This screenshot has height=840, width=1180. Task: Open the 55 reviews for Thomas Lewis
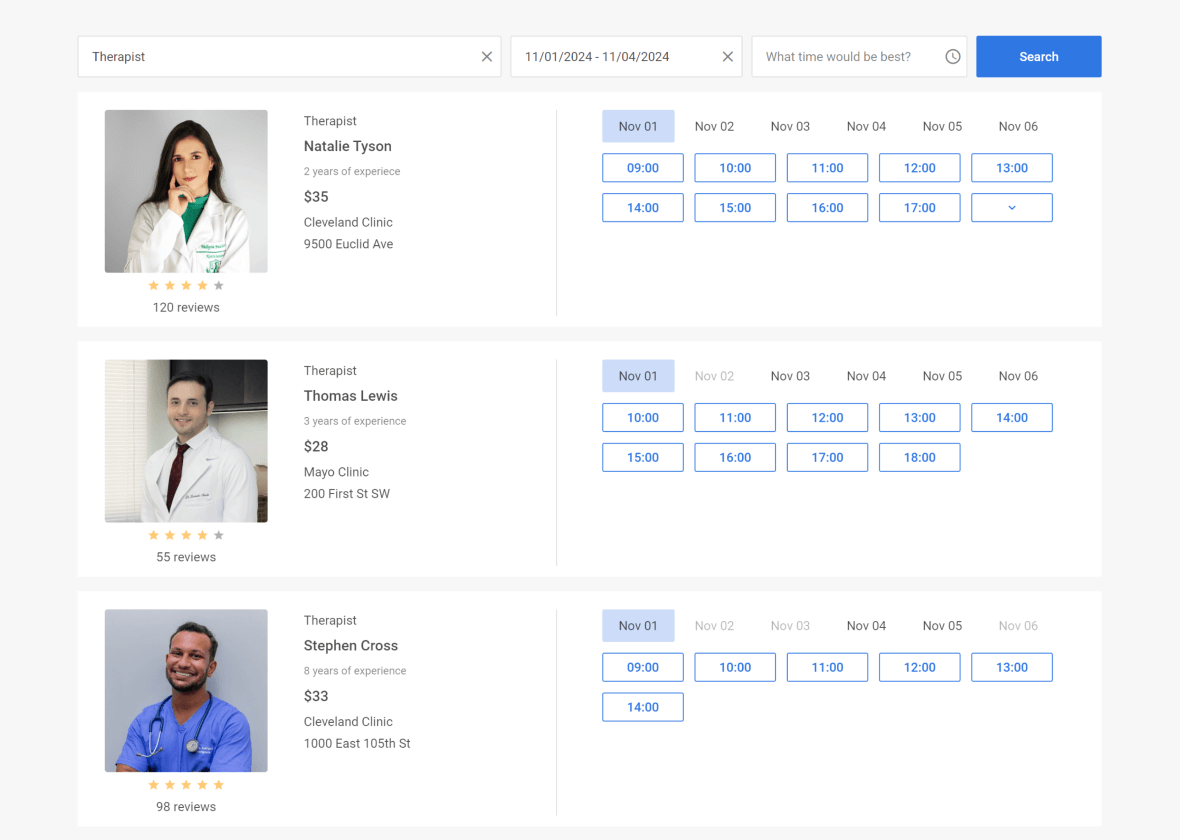click(186, 557)
